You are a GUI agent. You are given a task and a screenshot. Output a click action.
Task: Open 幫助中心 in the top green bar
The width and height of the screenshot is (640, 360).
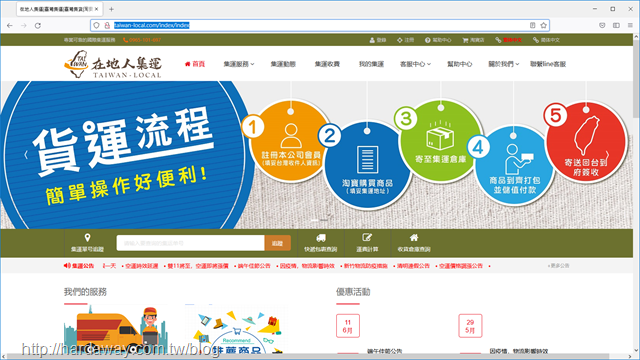(438, 40)
